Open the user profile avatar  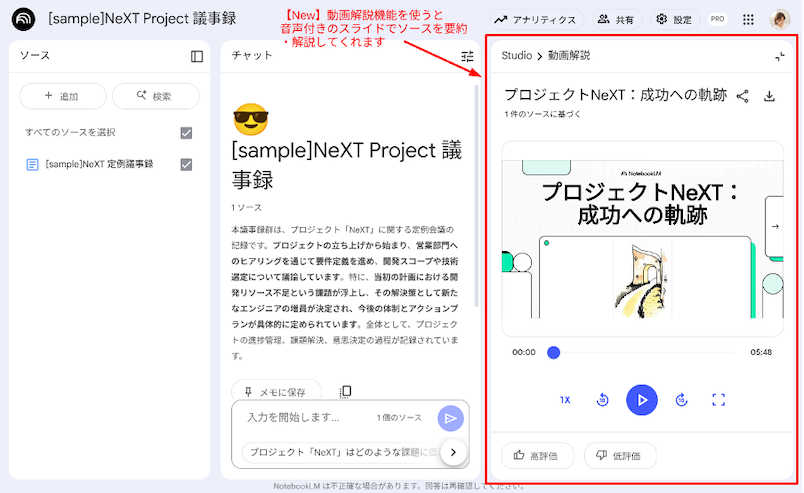pos(780,19)
